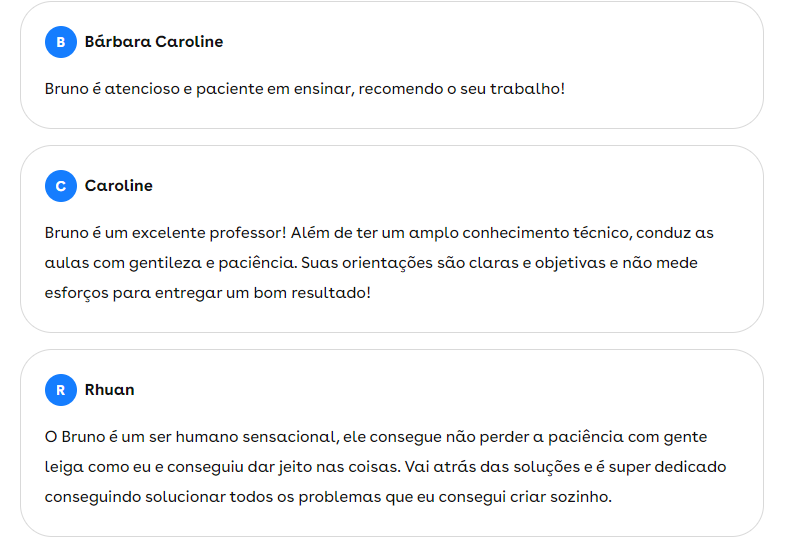Click the blue "C" avatar icon
Image resolution: width=800 pixels, height=544 pixels.
61,186
